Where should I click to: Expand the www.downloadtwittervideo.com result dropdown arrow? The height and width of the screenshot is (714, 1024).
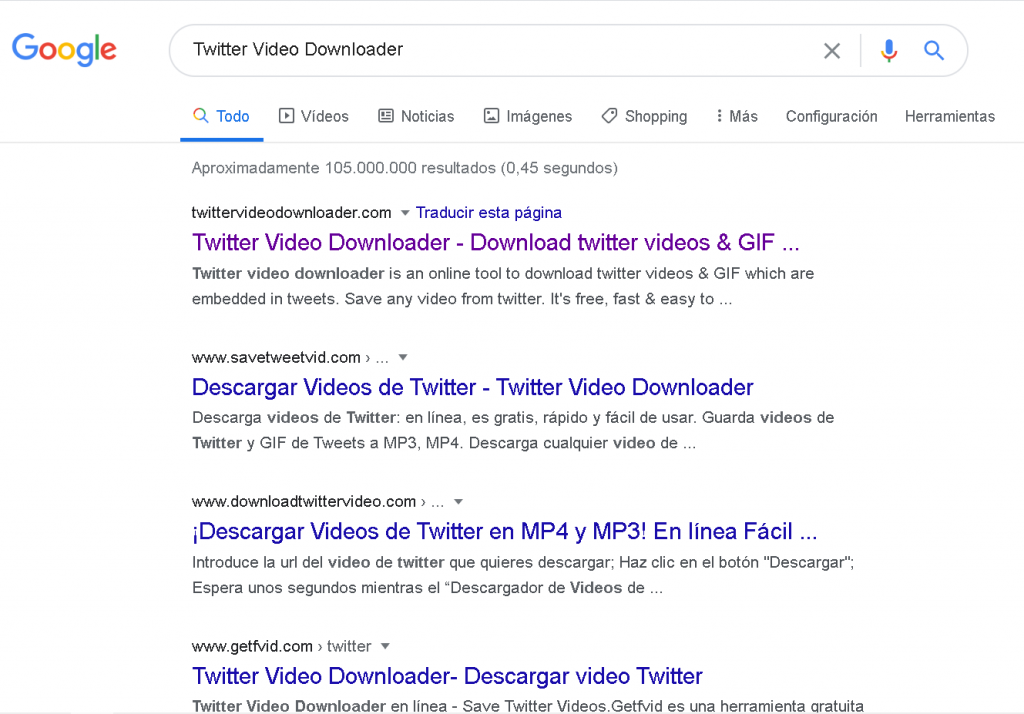458,502
